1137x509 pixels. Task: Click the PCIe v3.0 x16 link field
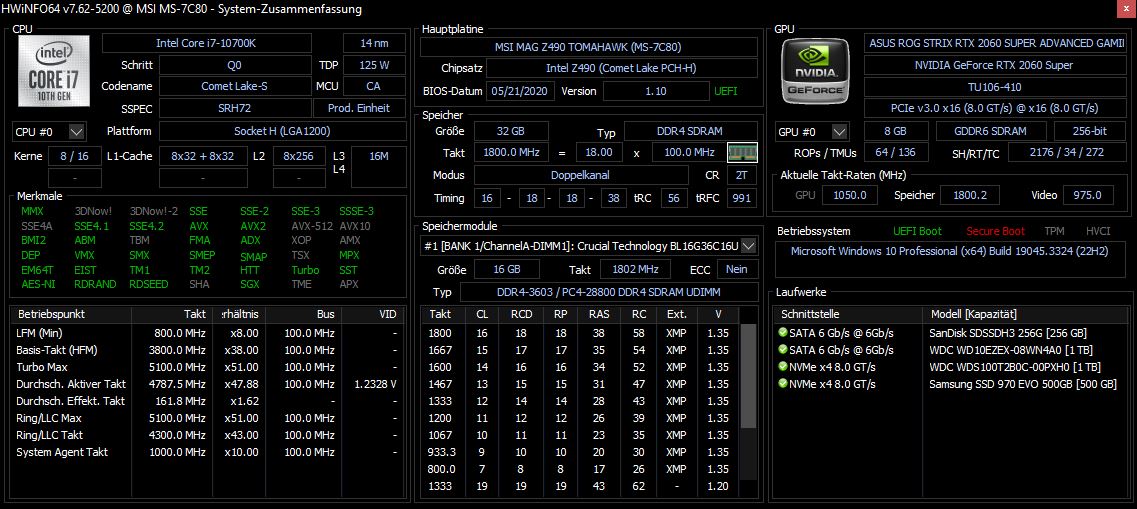(993, 108)
